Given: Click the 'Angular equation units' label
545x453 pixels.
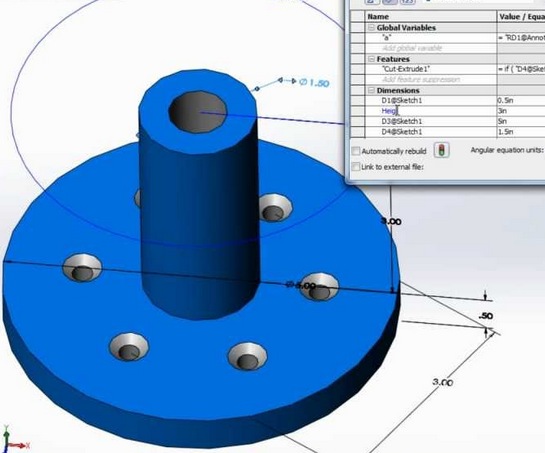Looking at the screenshot, I should [x=506, y=150].
